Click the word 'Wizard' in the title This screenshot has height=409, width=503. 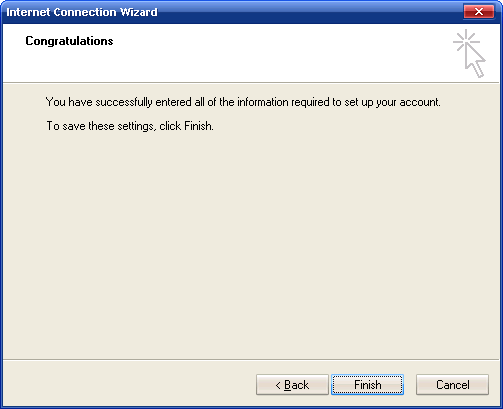(139, 12)
